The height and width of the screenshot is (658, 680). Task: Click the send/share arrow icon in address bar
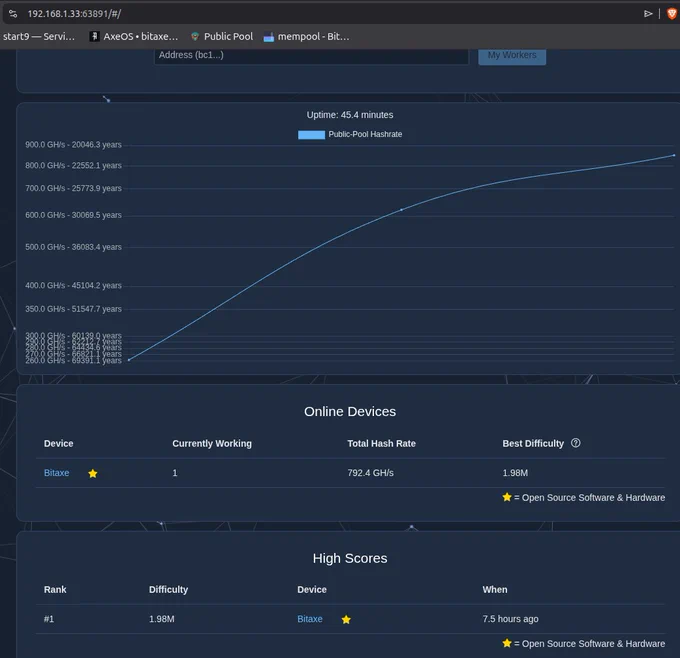(x=648, y=14)
